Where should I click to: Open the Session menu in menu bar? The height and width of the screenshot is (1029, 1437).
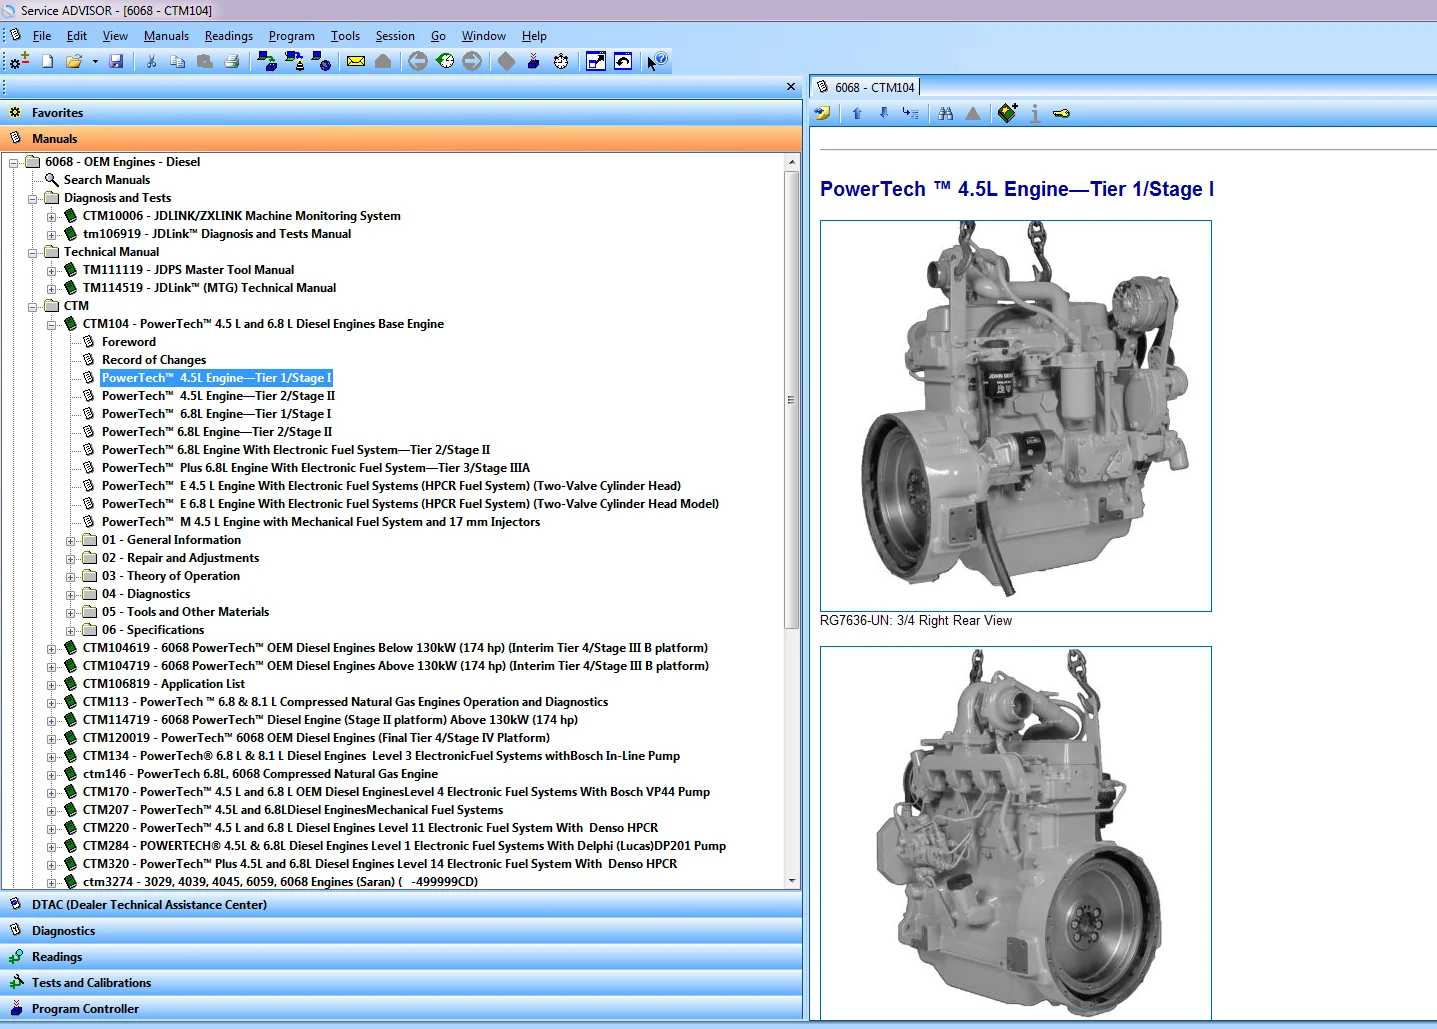click(x=395, y=36)
